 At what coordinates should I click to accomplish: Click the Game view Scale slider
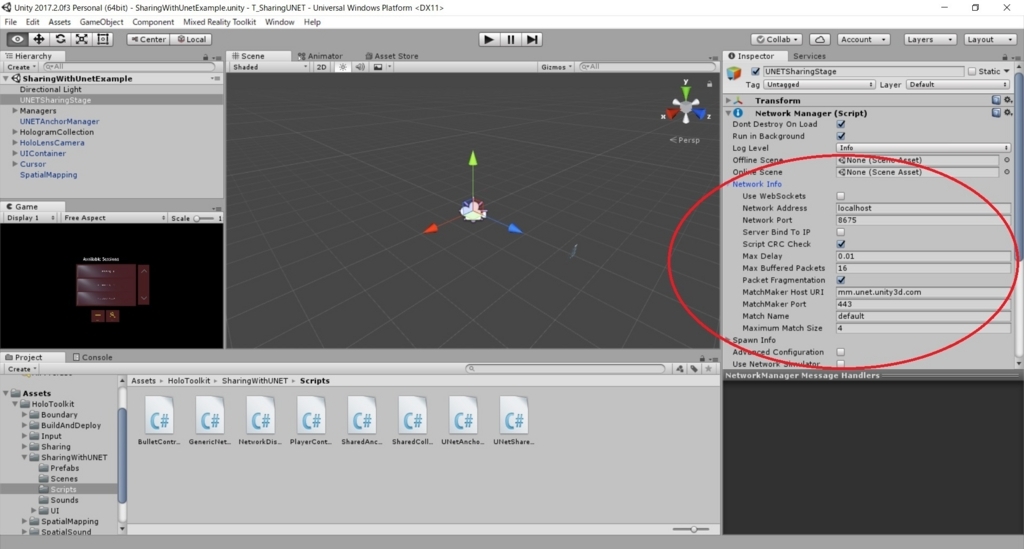pyautogui.click(x=204, y=218)
